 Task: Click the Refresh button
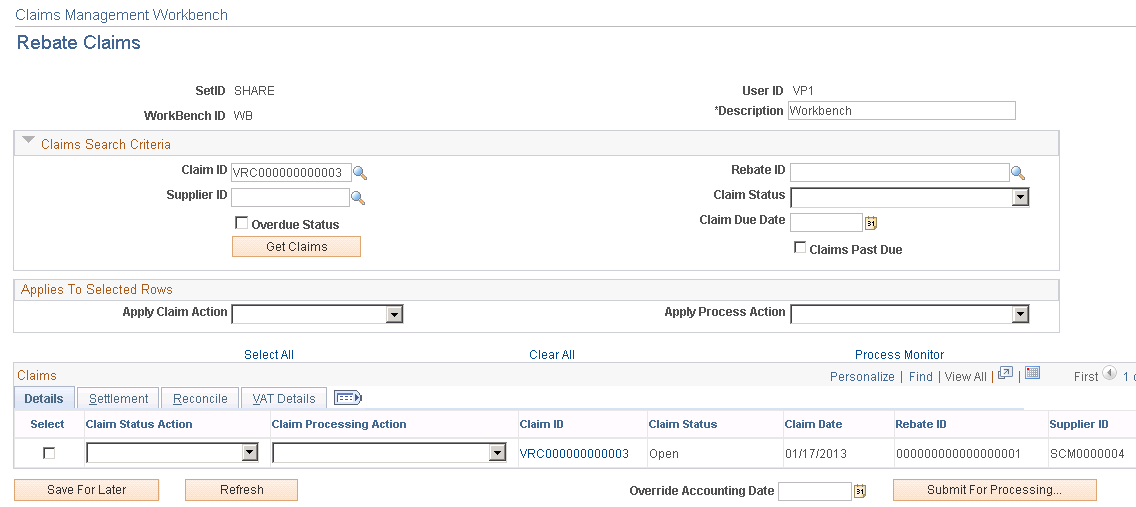(241, 490)
